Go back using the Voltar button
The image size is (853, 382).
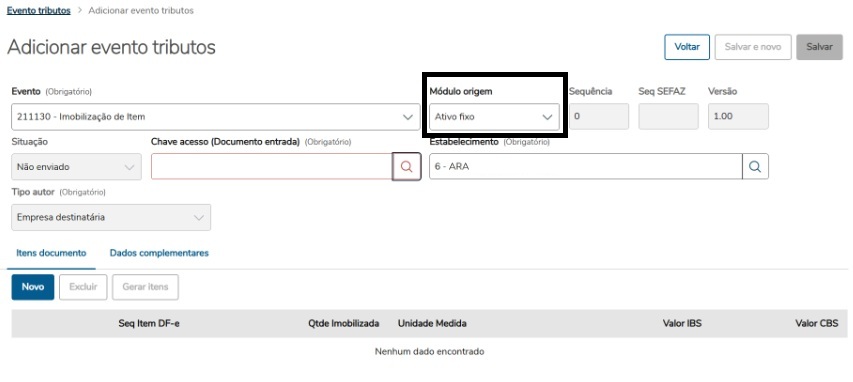click(687, 47)
